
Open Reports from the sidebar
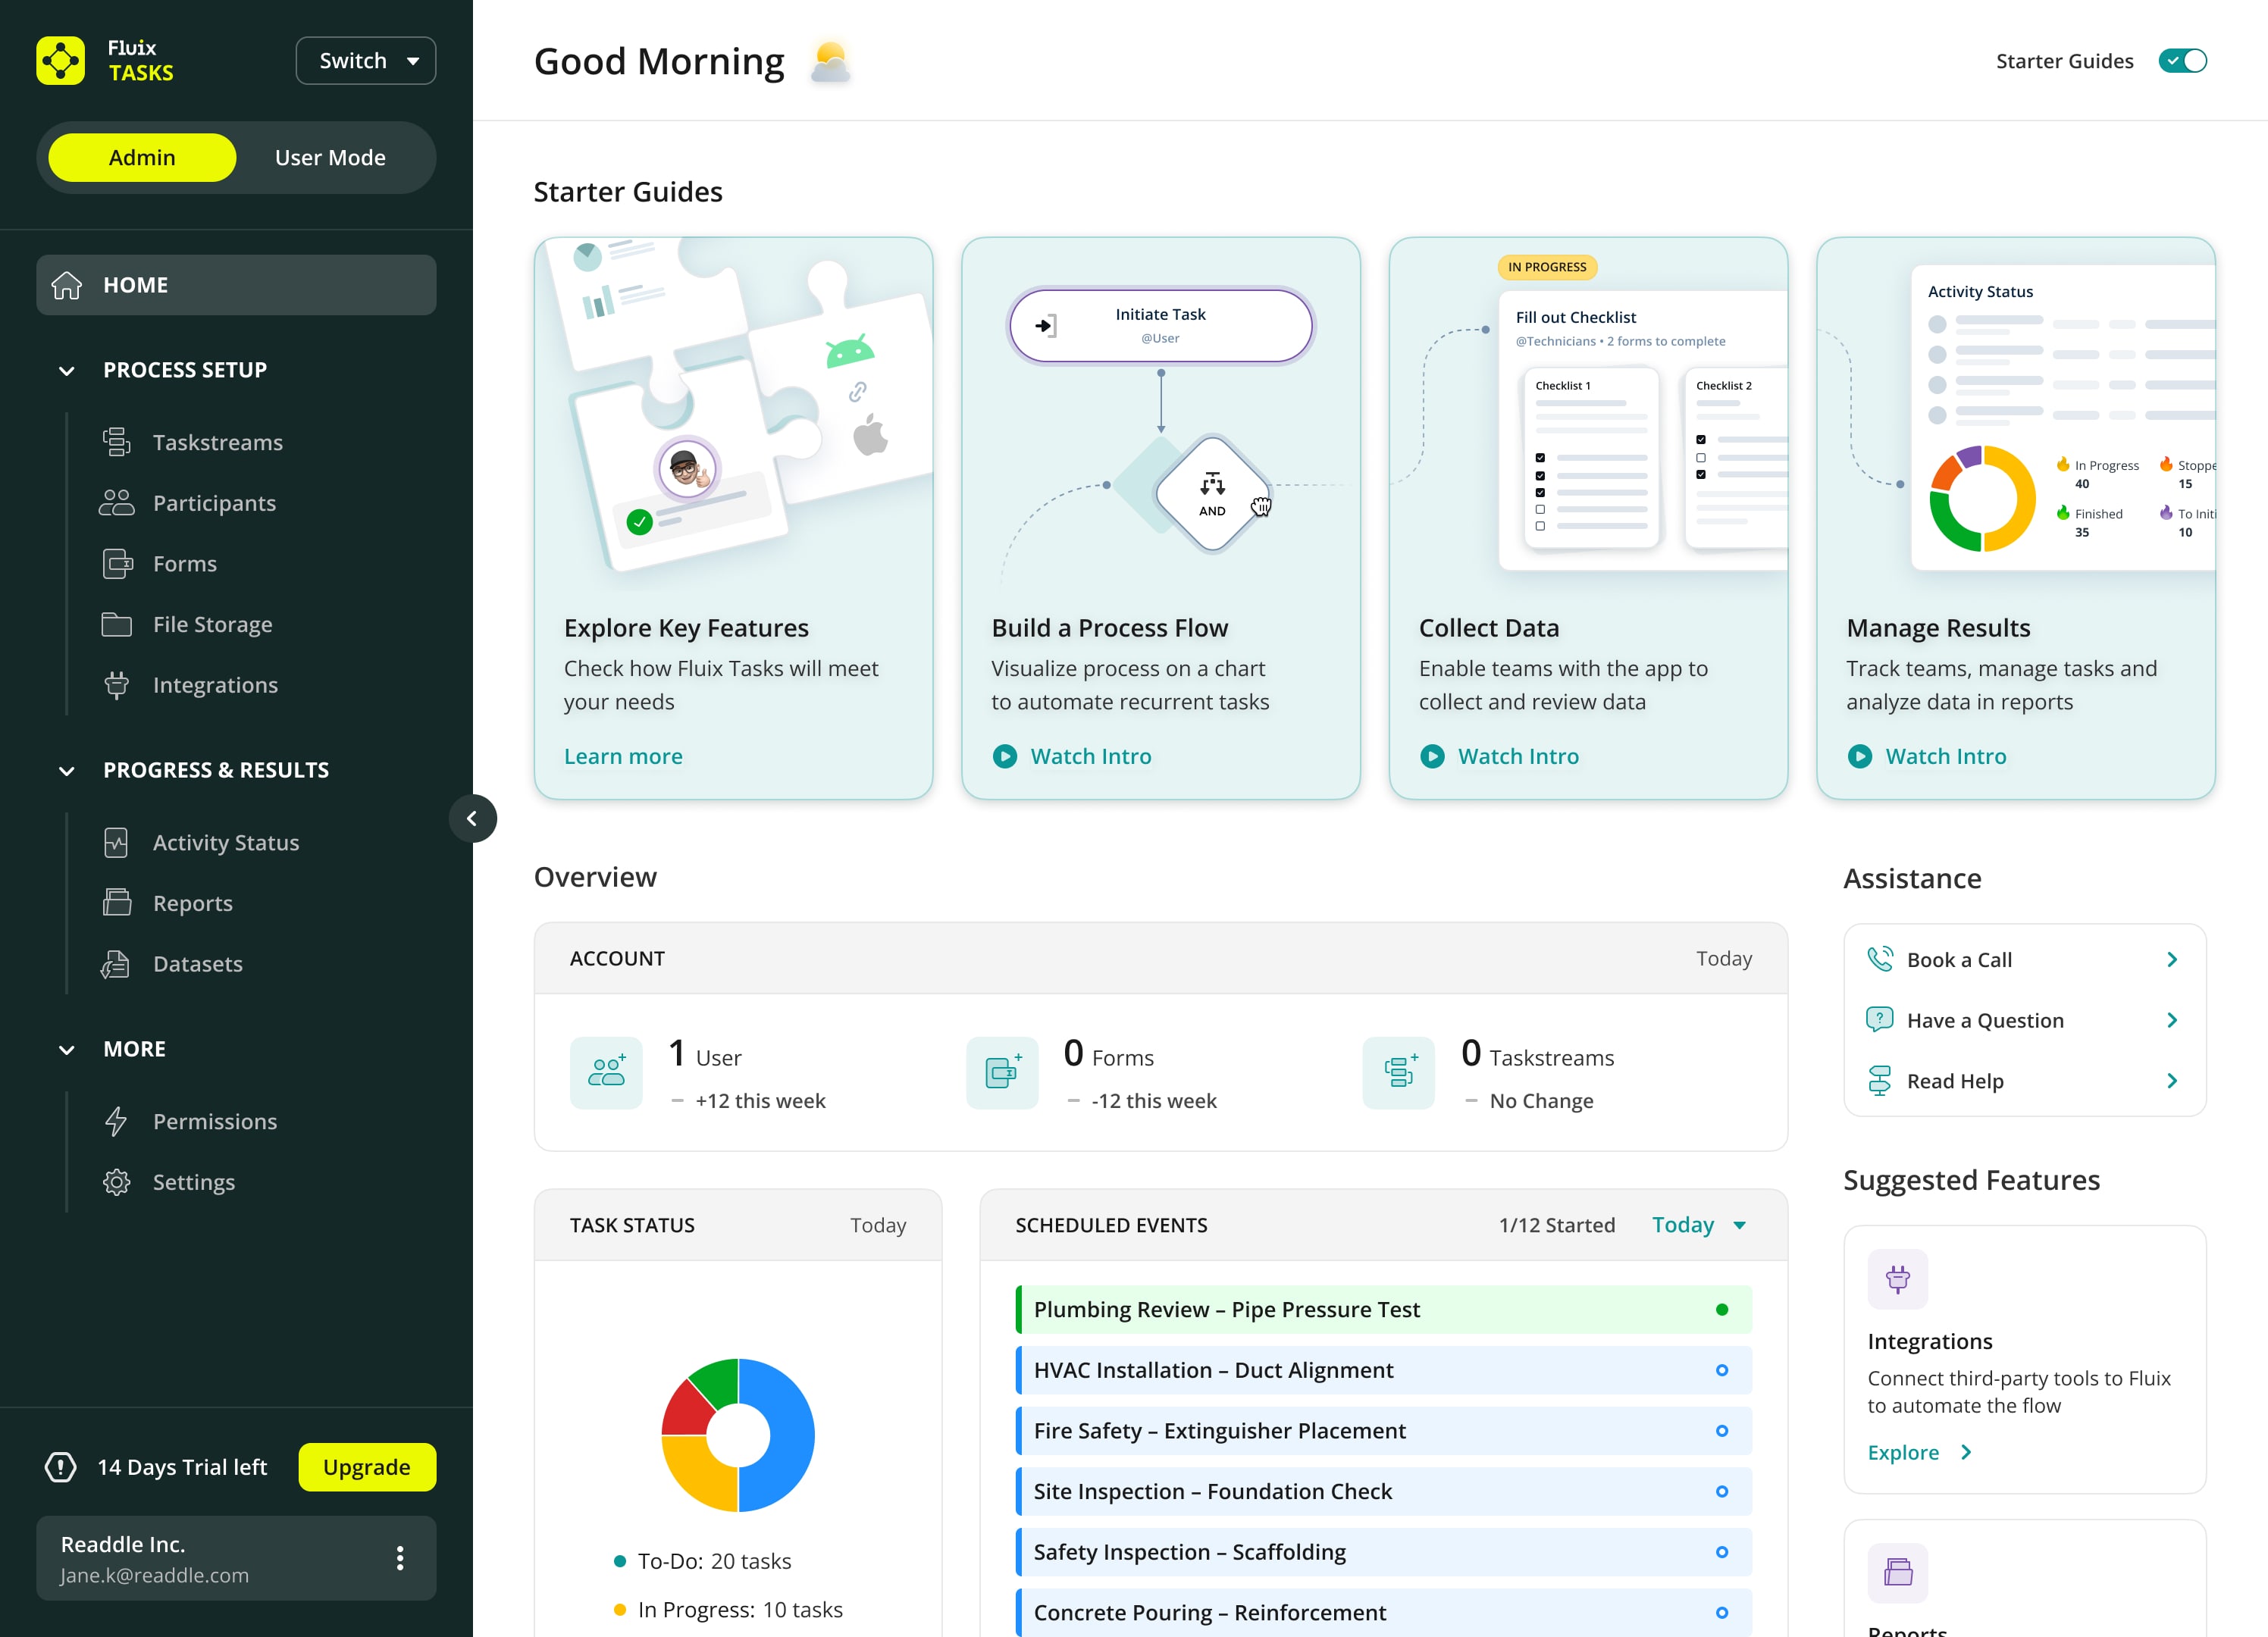pyautogui.click(x=193, y=902)
